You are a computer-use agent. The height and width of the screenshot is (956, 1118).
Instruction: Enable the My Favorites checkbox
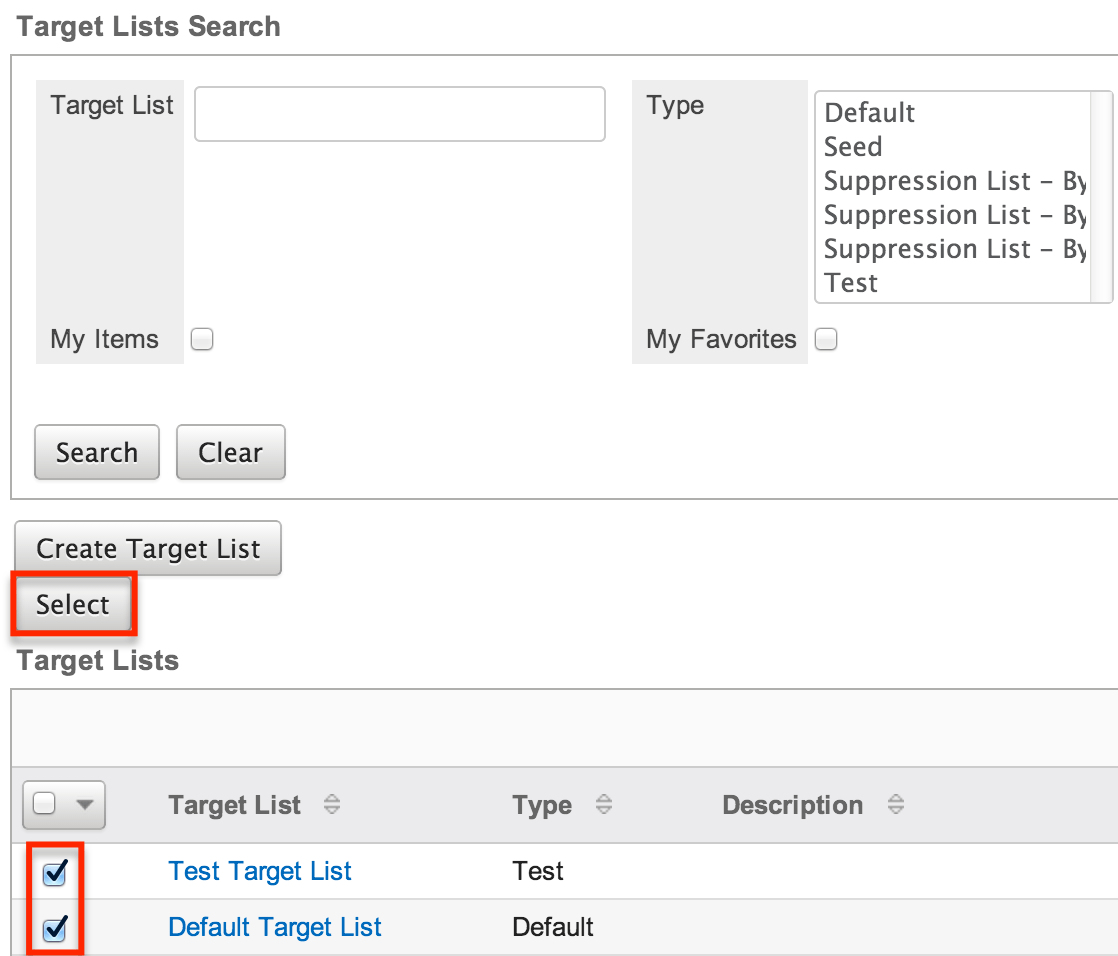pyautogui.click(x=826, y=340)
